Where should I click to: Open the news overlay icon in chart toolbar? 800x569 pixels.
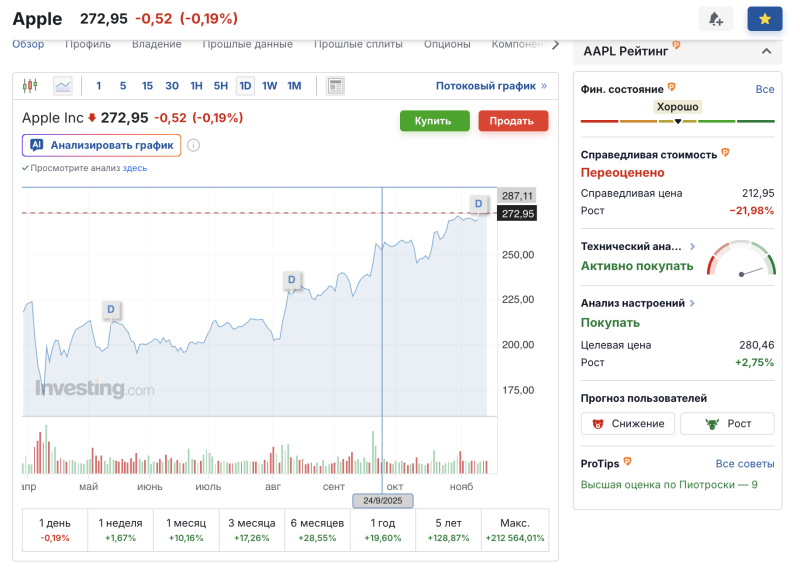(336, 86)
